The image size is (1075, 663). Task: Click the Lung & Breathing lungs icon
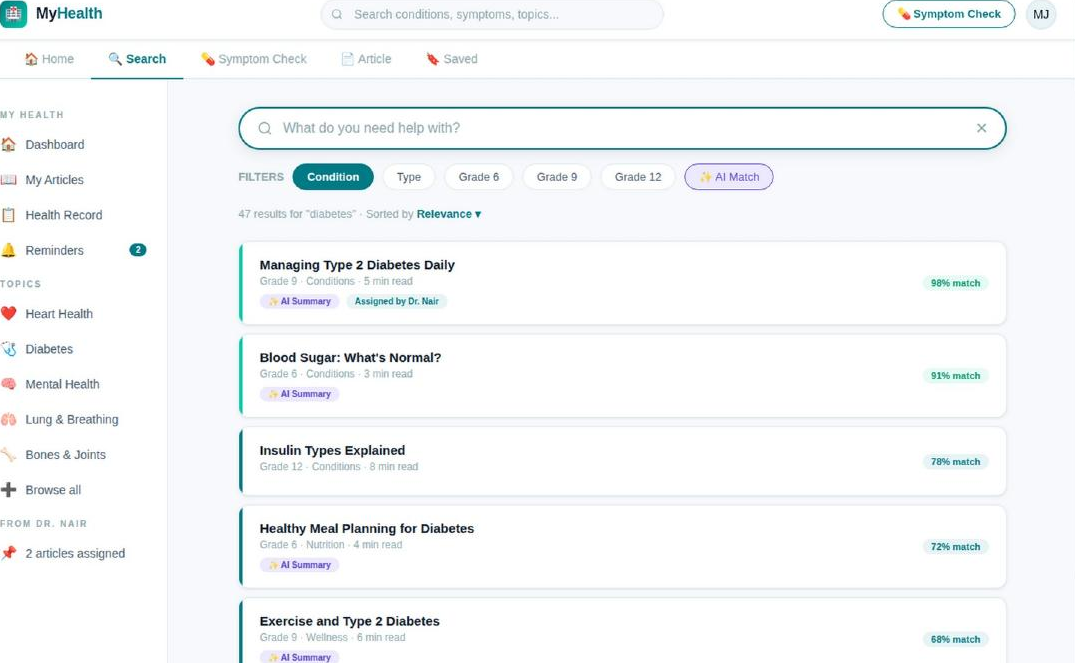[8, 420]
